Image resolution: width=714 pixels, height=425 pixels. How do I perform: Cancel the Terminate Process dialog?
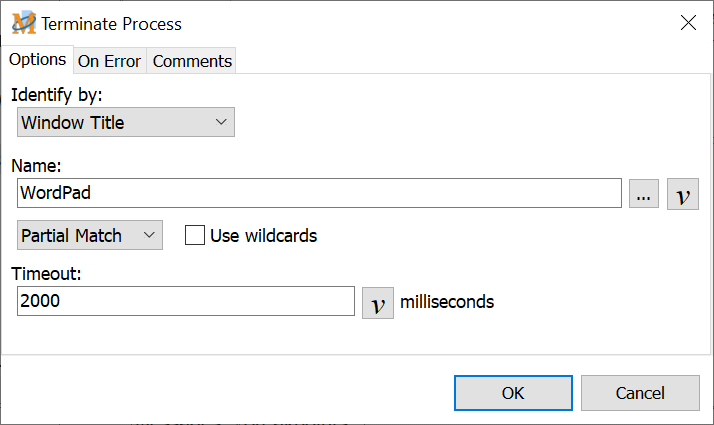pyautogui.click(x=639, y=393)
